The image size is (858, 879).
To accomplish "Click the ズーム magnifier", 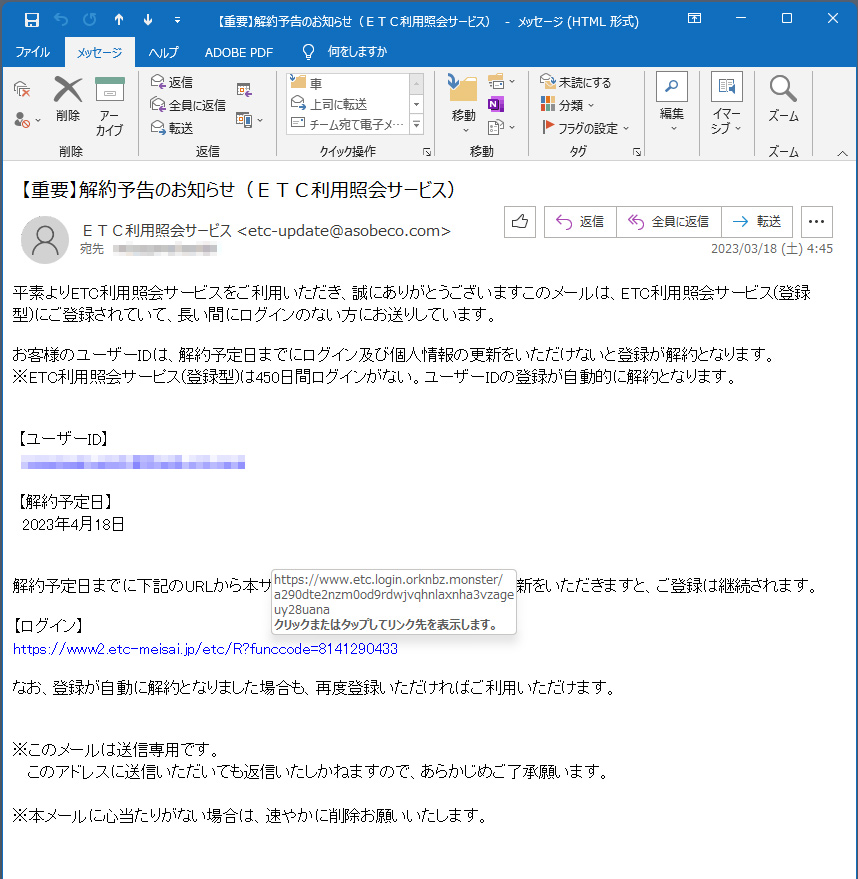I will 783,99.
